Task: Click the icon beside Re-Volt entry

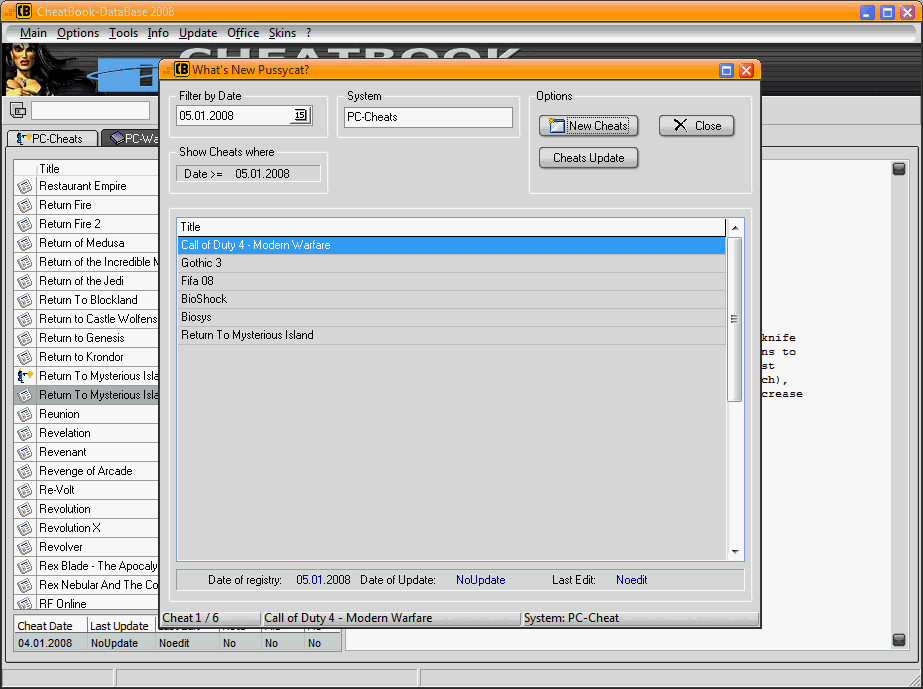Action: pyautogui.click(x=25, y=490)
